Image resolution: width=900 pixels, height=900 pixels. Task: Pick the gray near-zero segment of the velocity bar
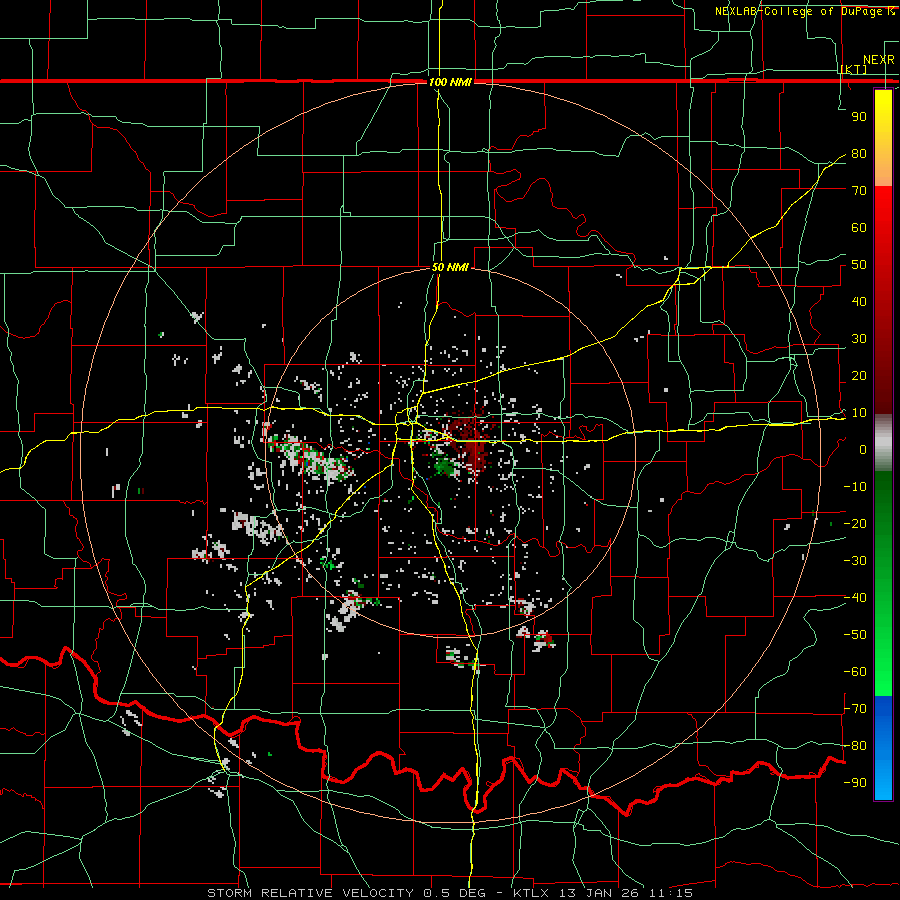point(883,443)
